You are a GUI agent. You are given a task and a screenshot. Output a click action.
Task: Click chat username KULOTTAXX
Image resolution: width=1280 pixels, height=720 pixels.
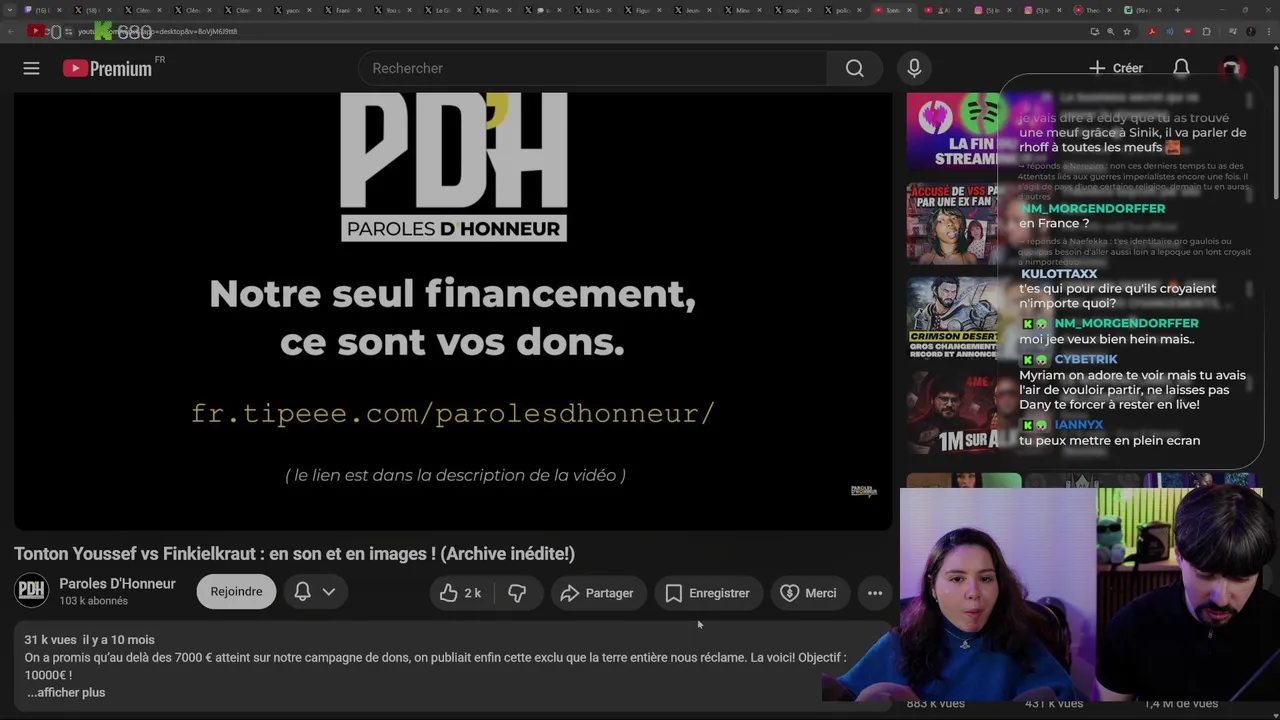coord(1059,273)
